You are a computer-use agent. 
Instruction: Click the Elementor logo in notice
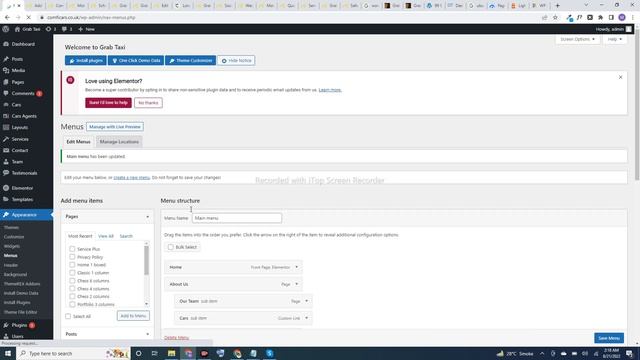tap(70, 80)
